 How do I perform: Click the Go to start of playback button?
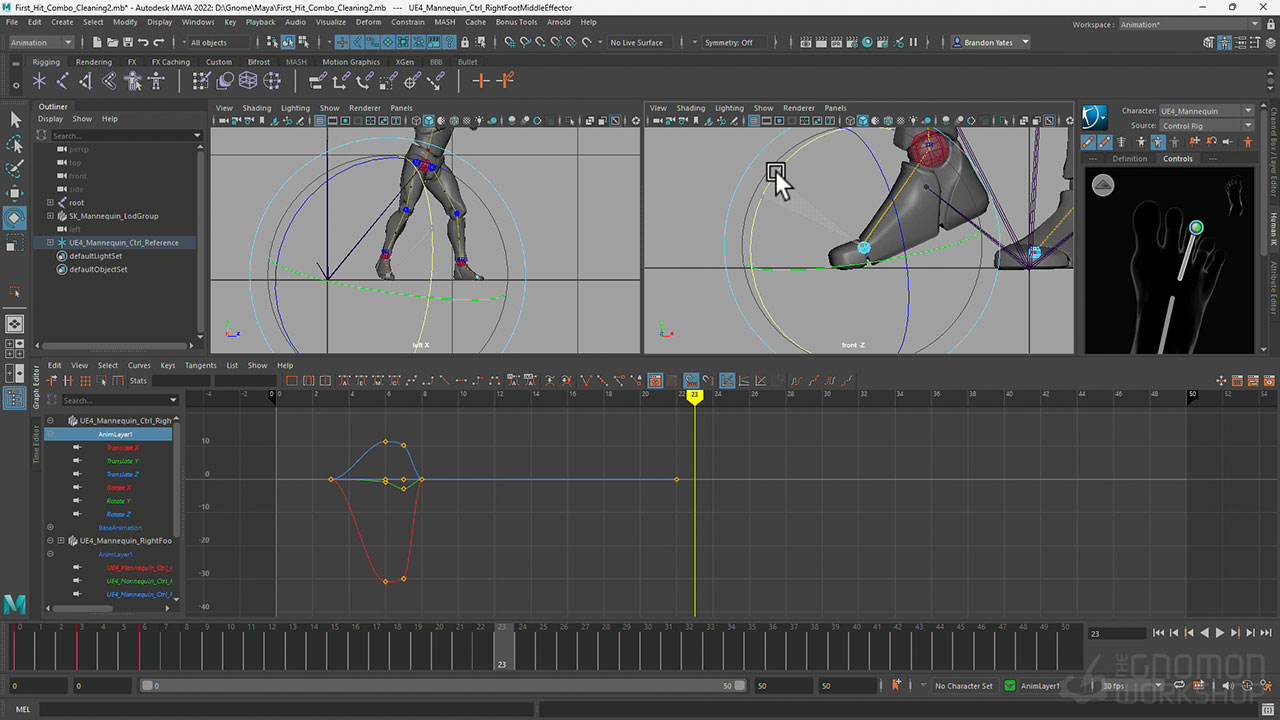[x=1158, y=633]
